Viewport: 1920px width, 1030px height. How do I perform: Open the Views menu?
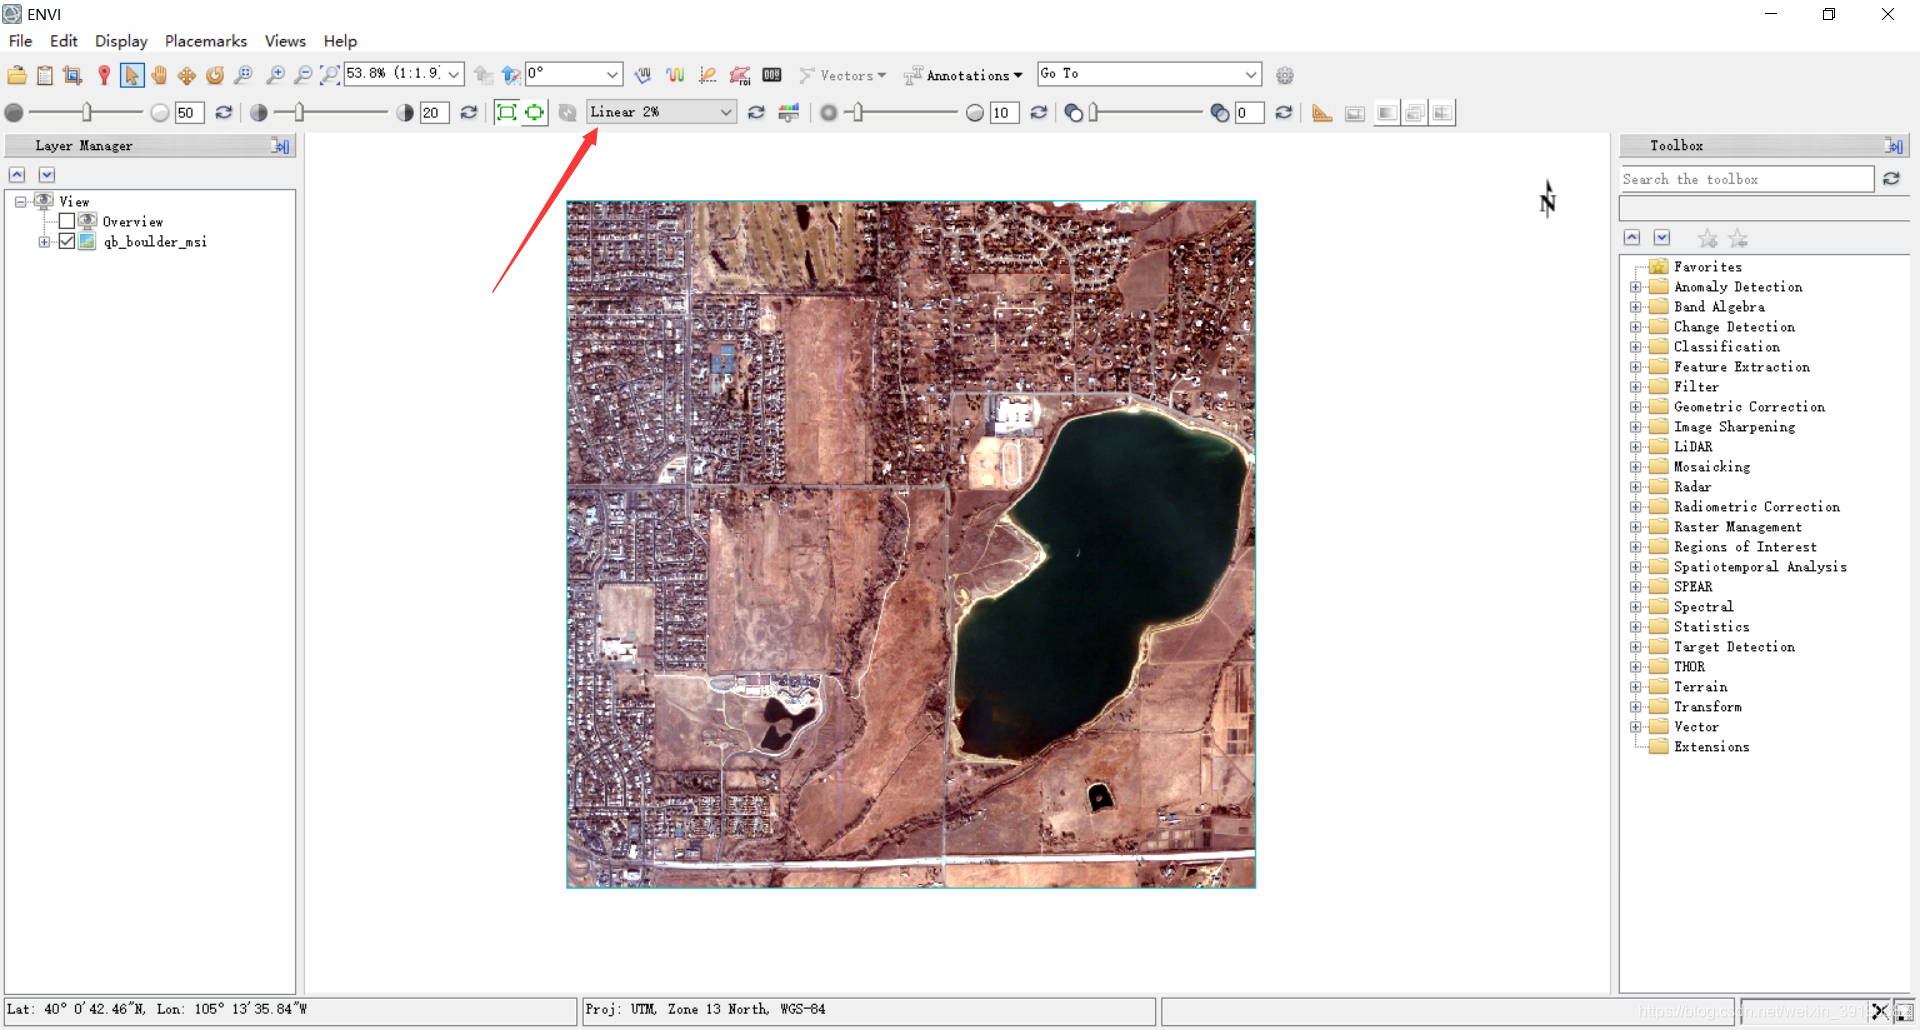tap(285, 41)
